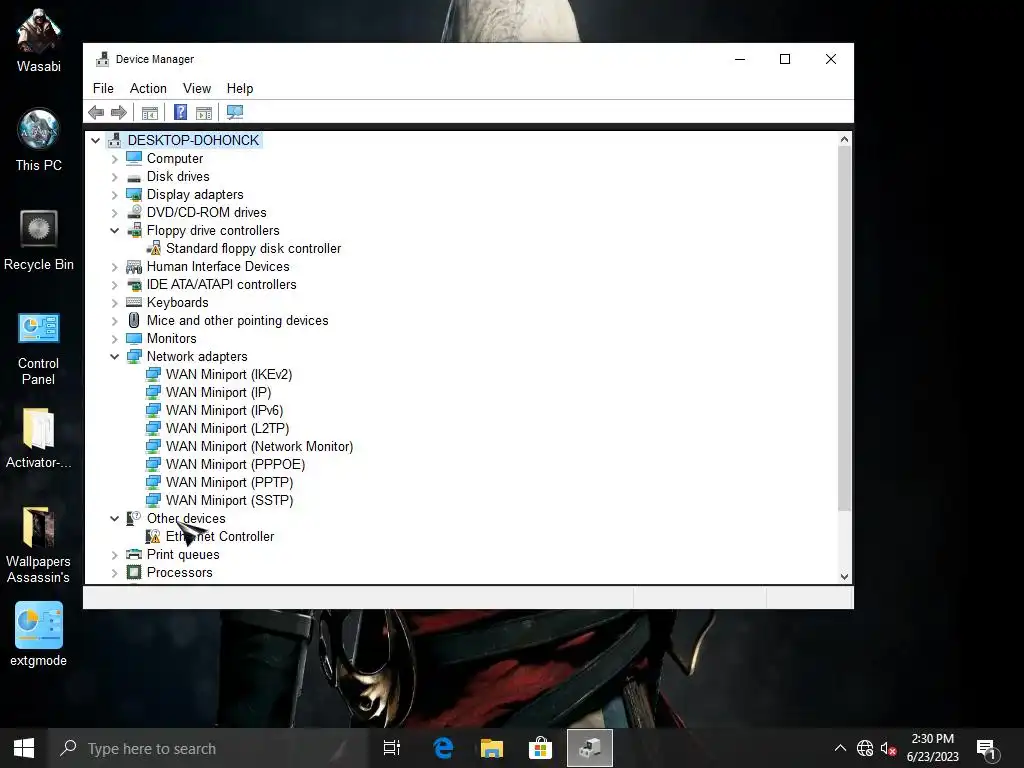Click the Forward arrow toolbar icon

pos(119,112)
